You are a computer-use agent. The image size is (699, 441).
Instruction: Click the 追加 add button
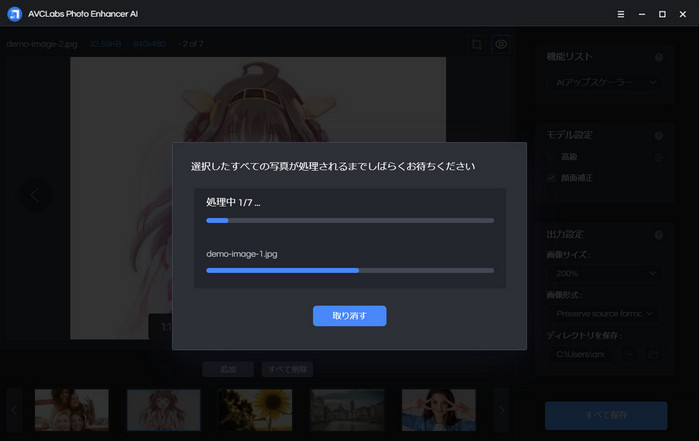[x=228, y=369]
